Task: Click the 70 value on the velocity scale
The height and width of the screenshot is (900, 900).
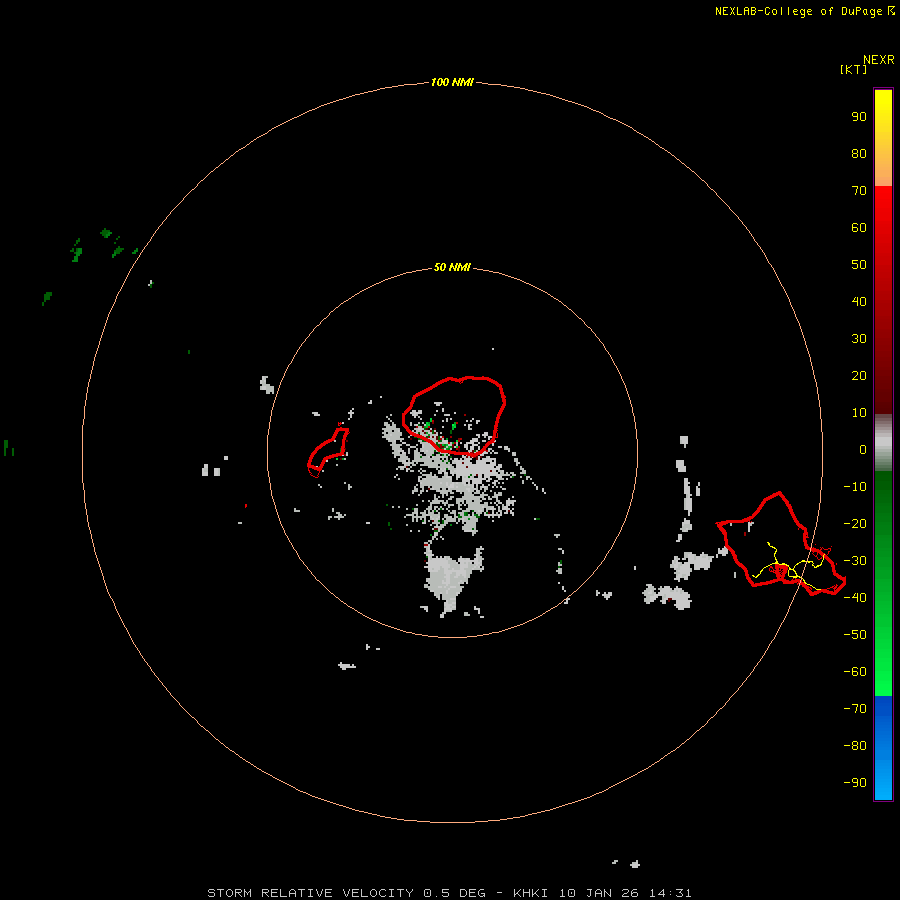Action: [859, 191]
